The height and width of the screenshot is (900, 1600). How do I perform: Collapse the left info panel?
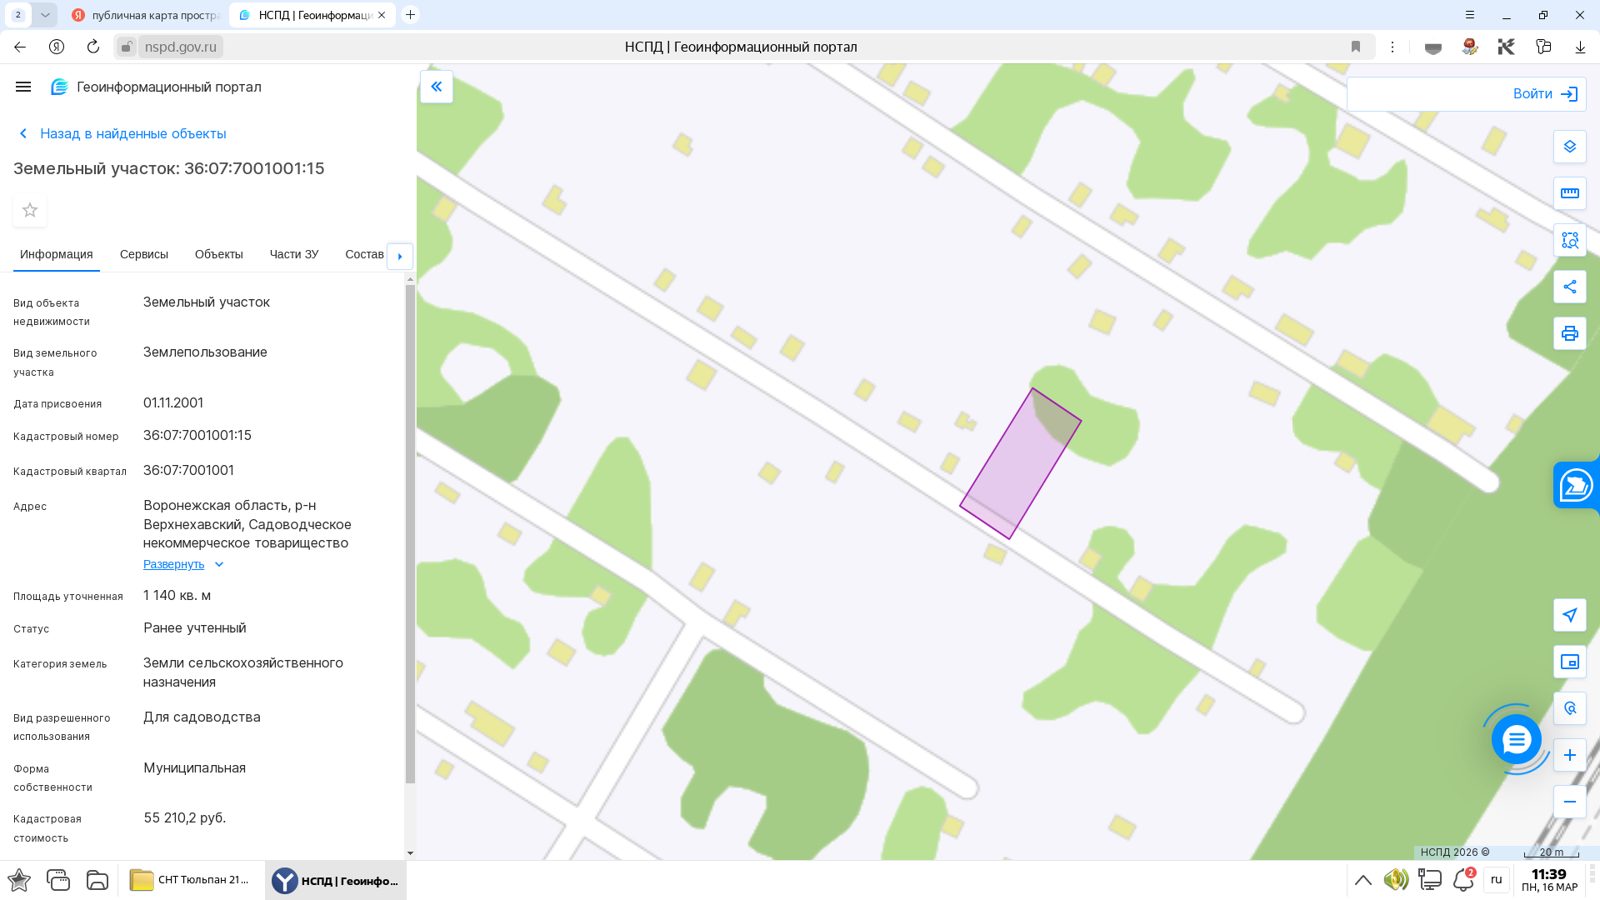pyautogui.click(x=436, y=87)
